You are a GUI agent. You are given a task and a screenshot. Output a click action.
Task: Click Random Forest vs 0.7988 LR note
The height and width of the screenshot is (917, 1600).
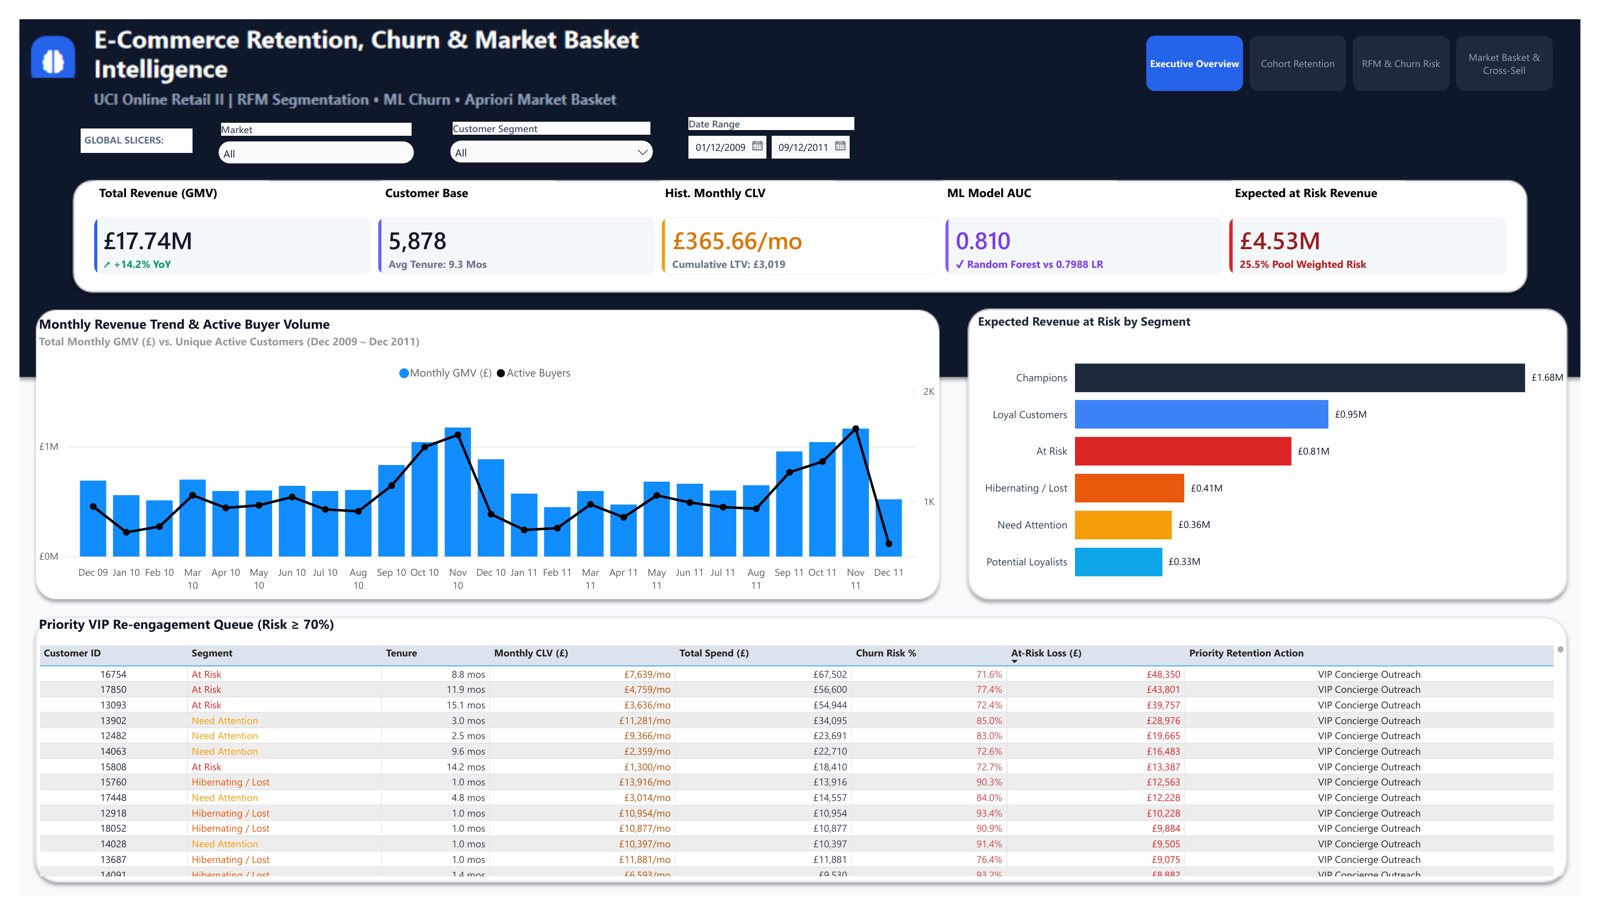click(x=1030, y=265)
